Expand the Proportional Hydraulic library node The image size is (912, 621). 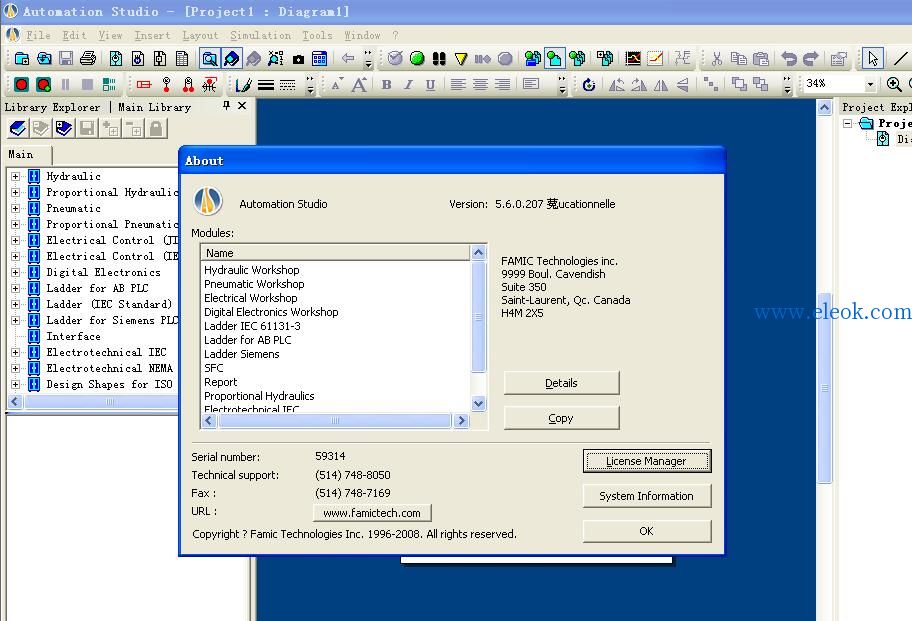15,192
